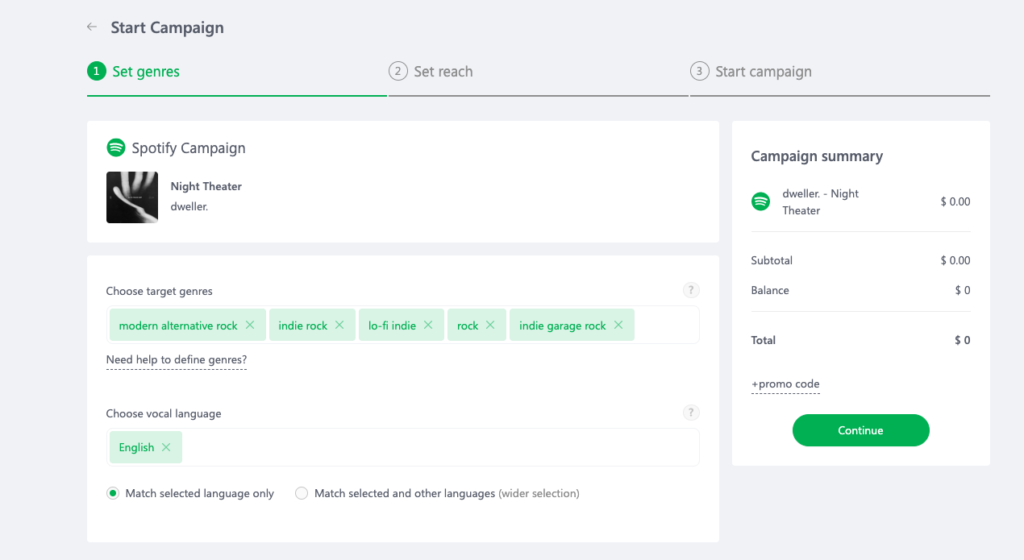Click the indie garage rock tag label

[562, 326]
